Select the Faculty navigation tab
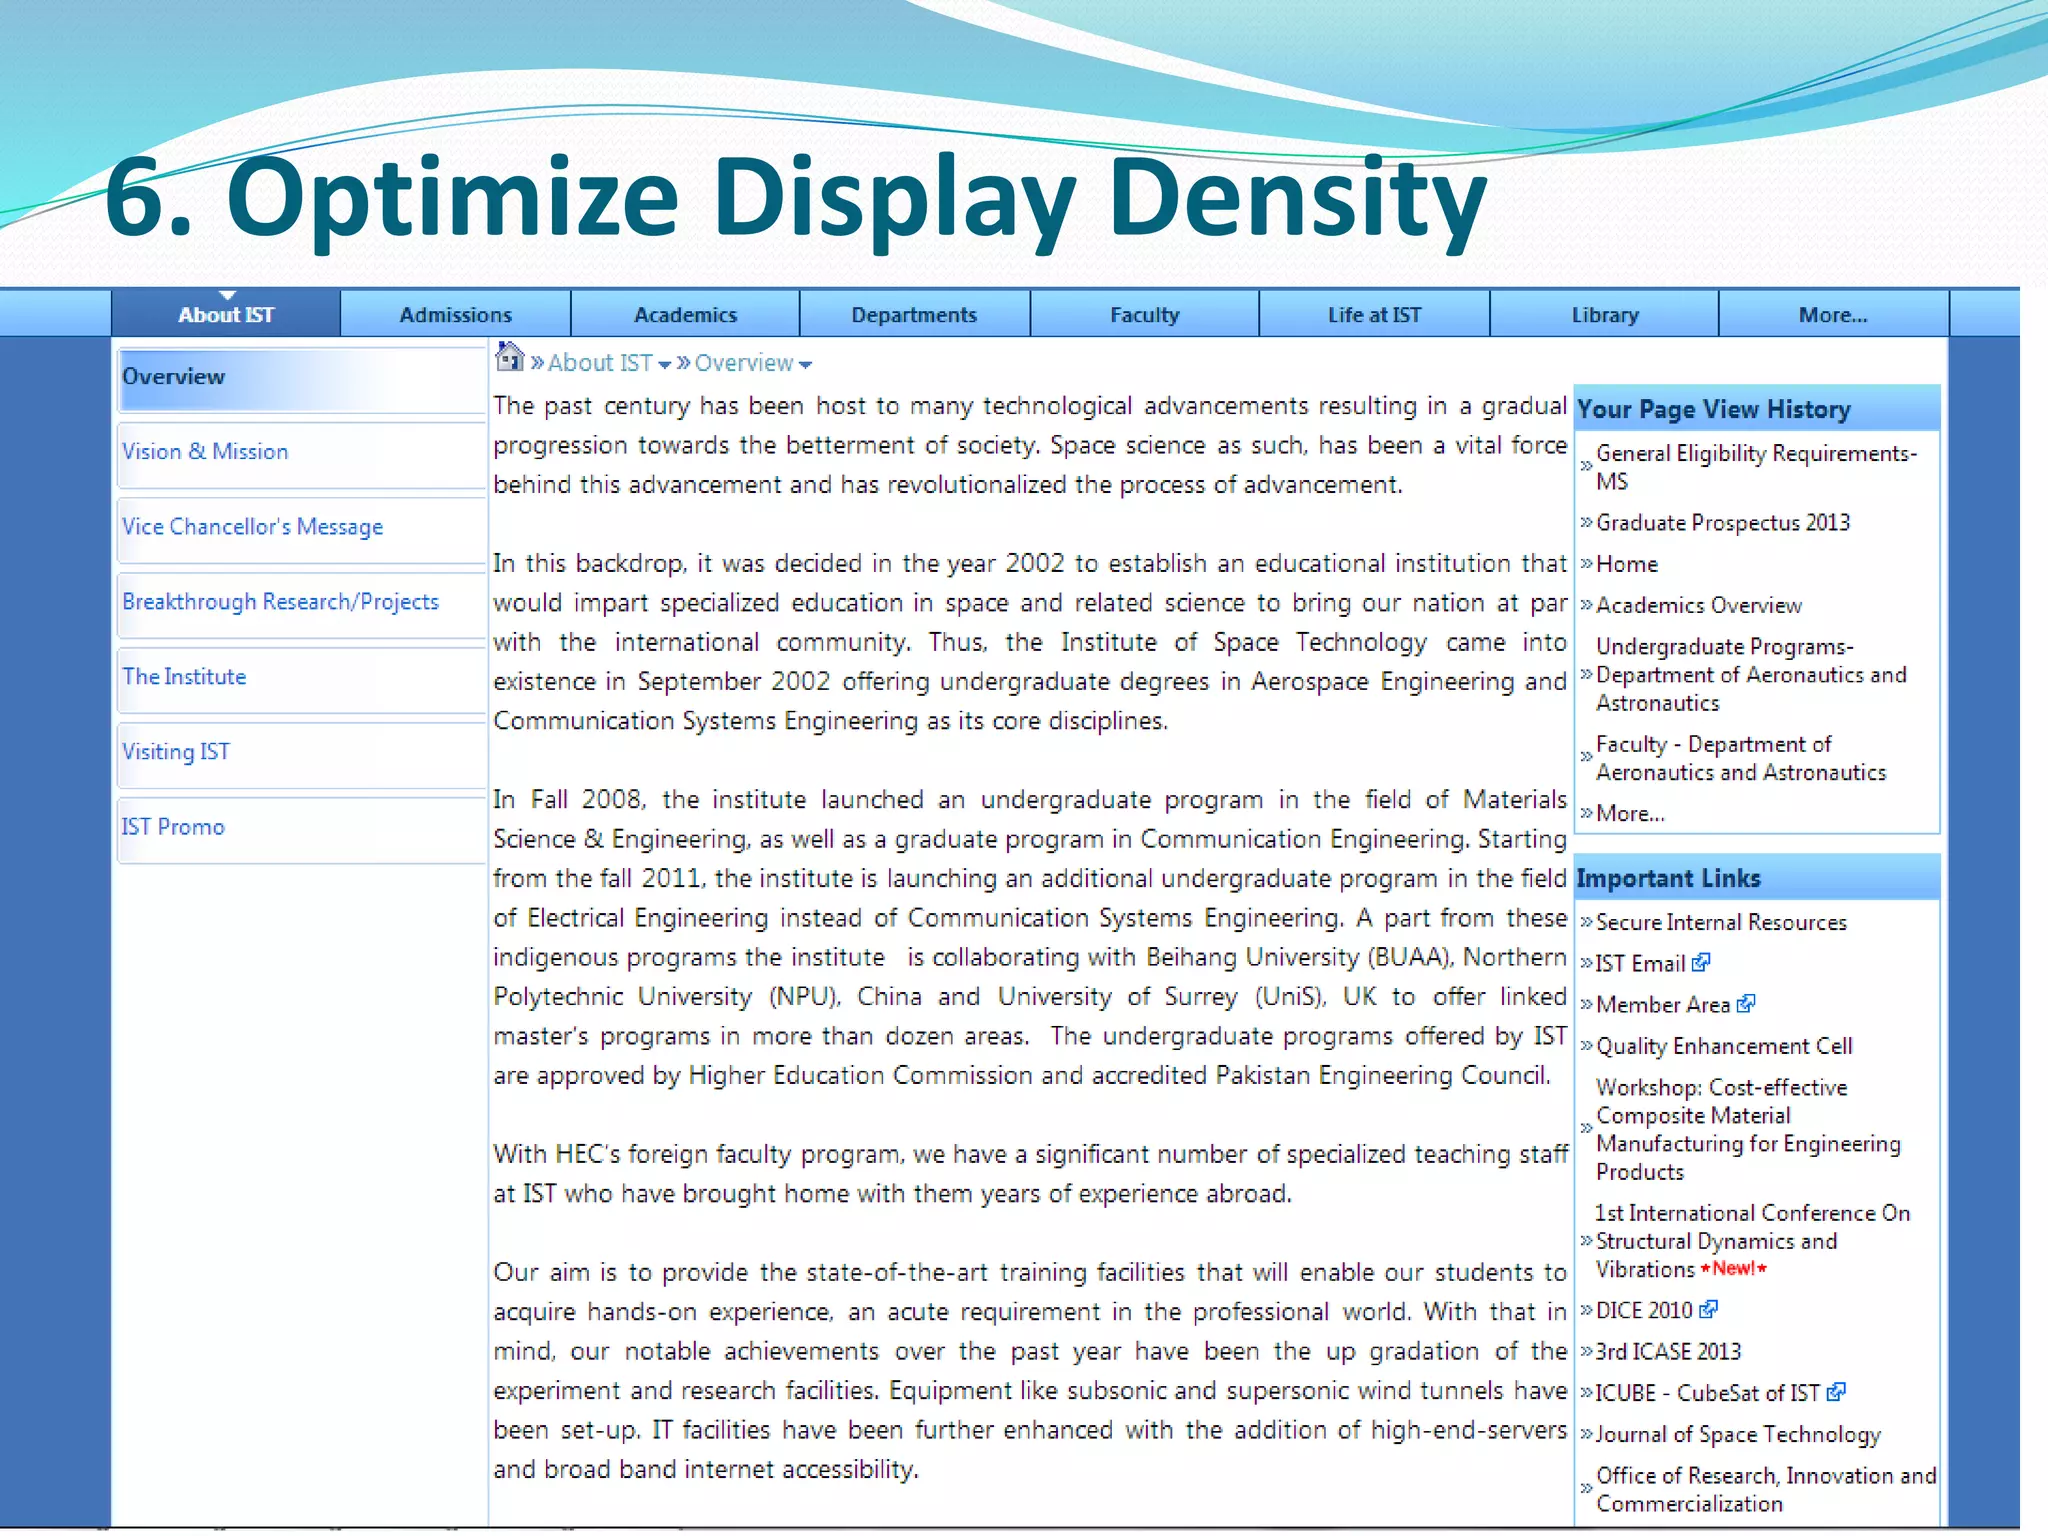 click(1144, 315)
